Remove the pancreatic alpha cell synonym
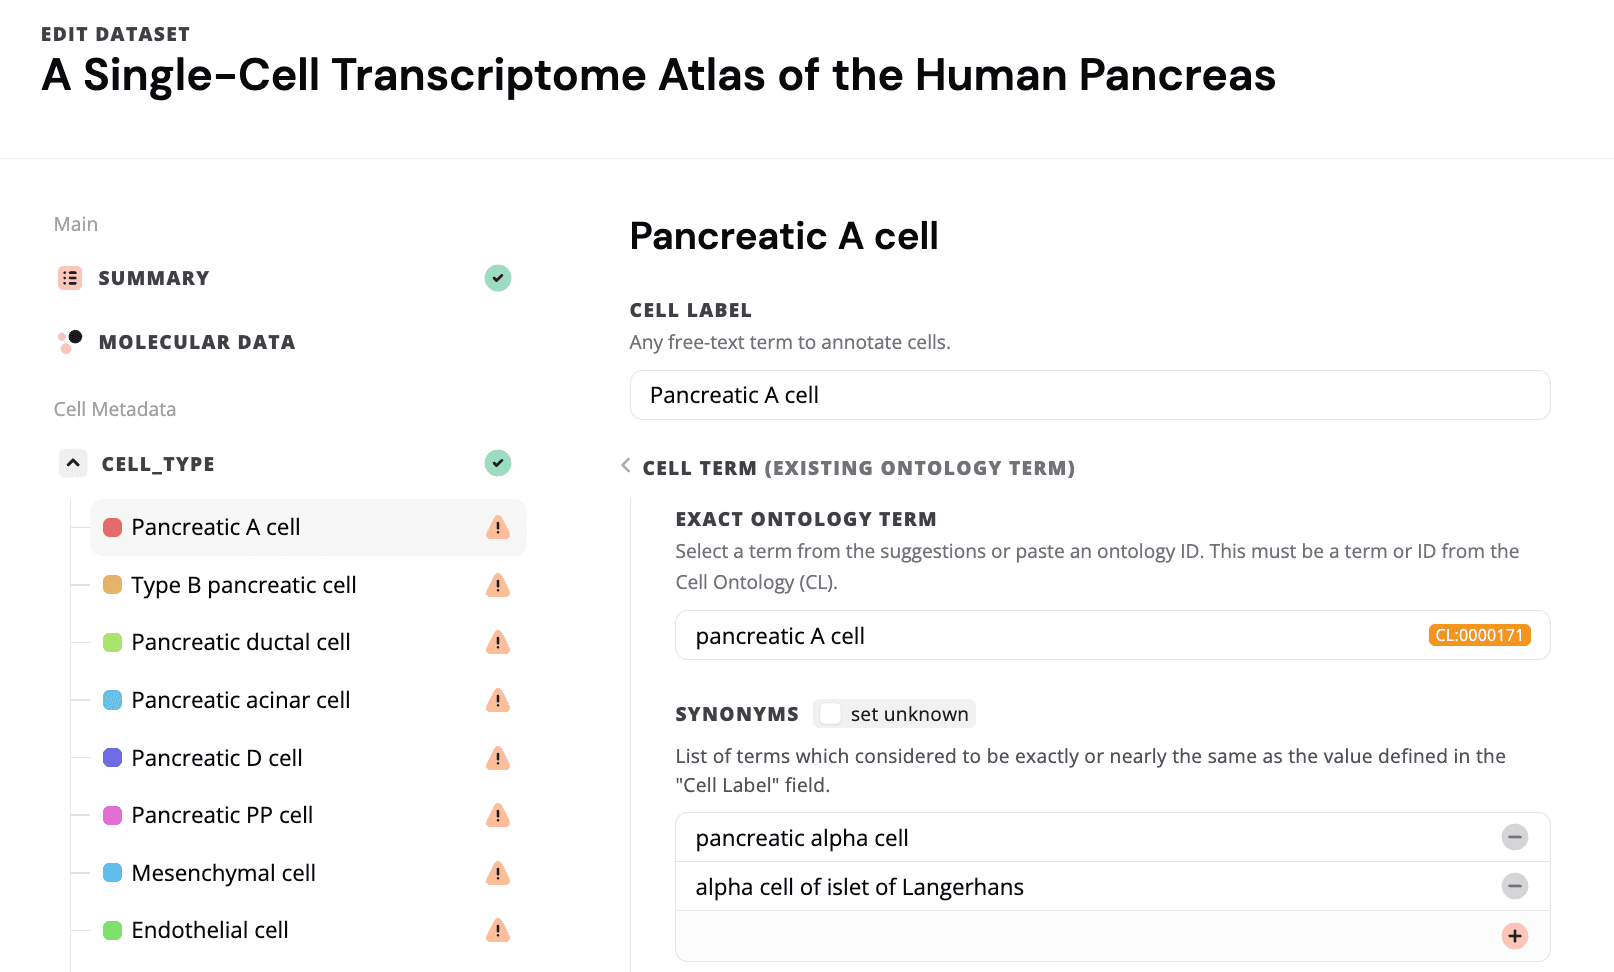 1514,837
